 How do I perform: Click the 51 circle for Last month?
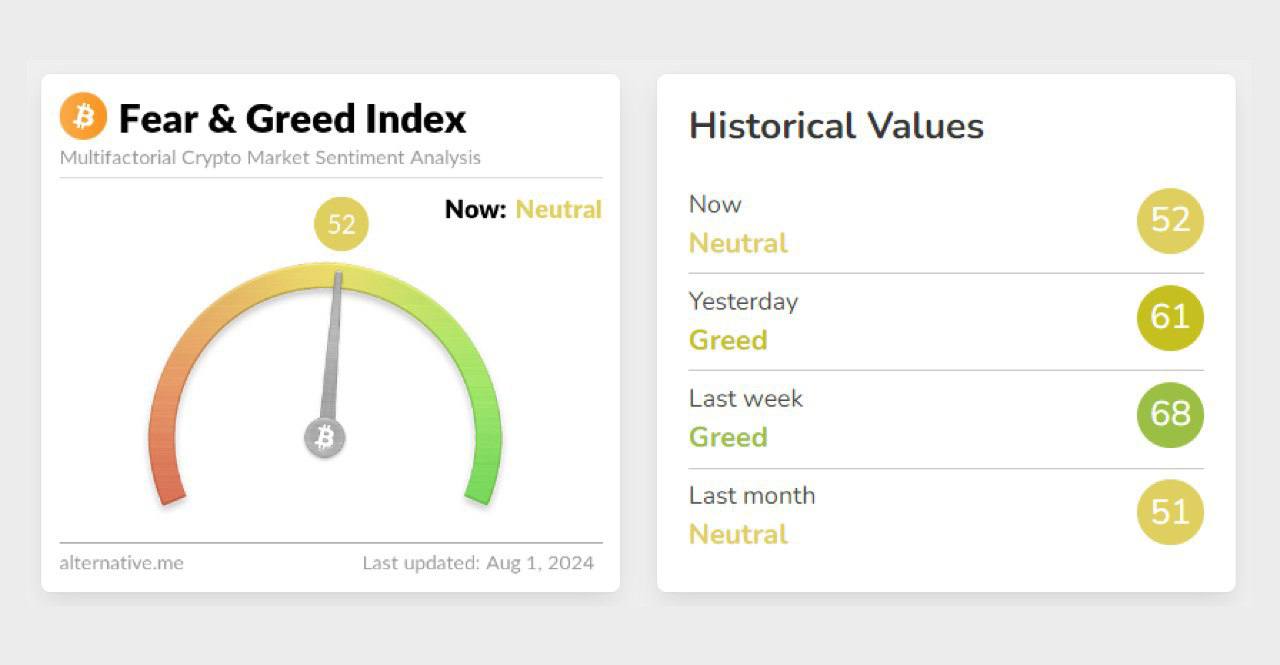1170,512
